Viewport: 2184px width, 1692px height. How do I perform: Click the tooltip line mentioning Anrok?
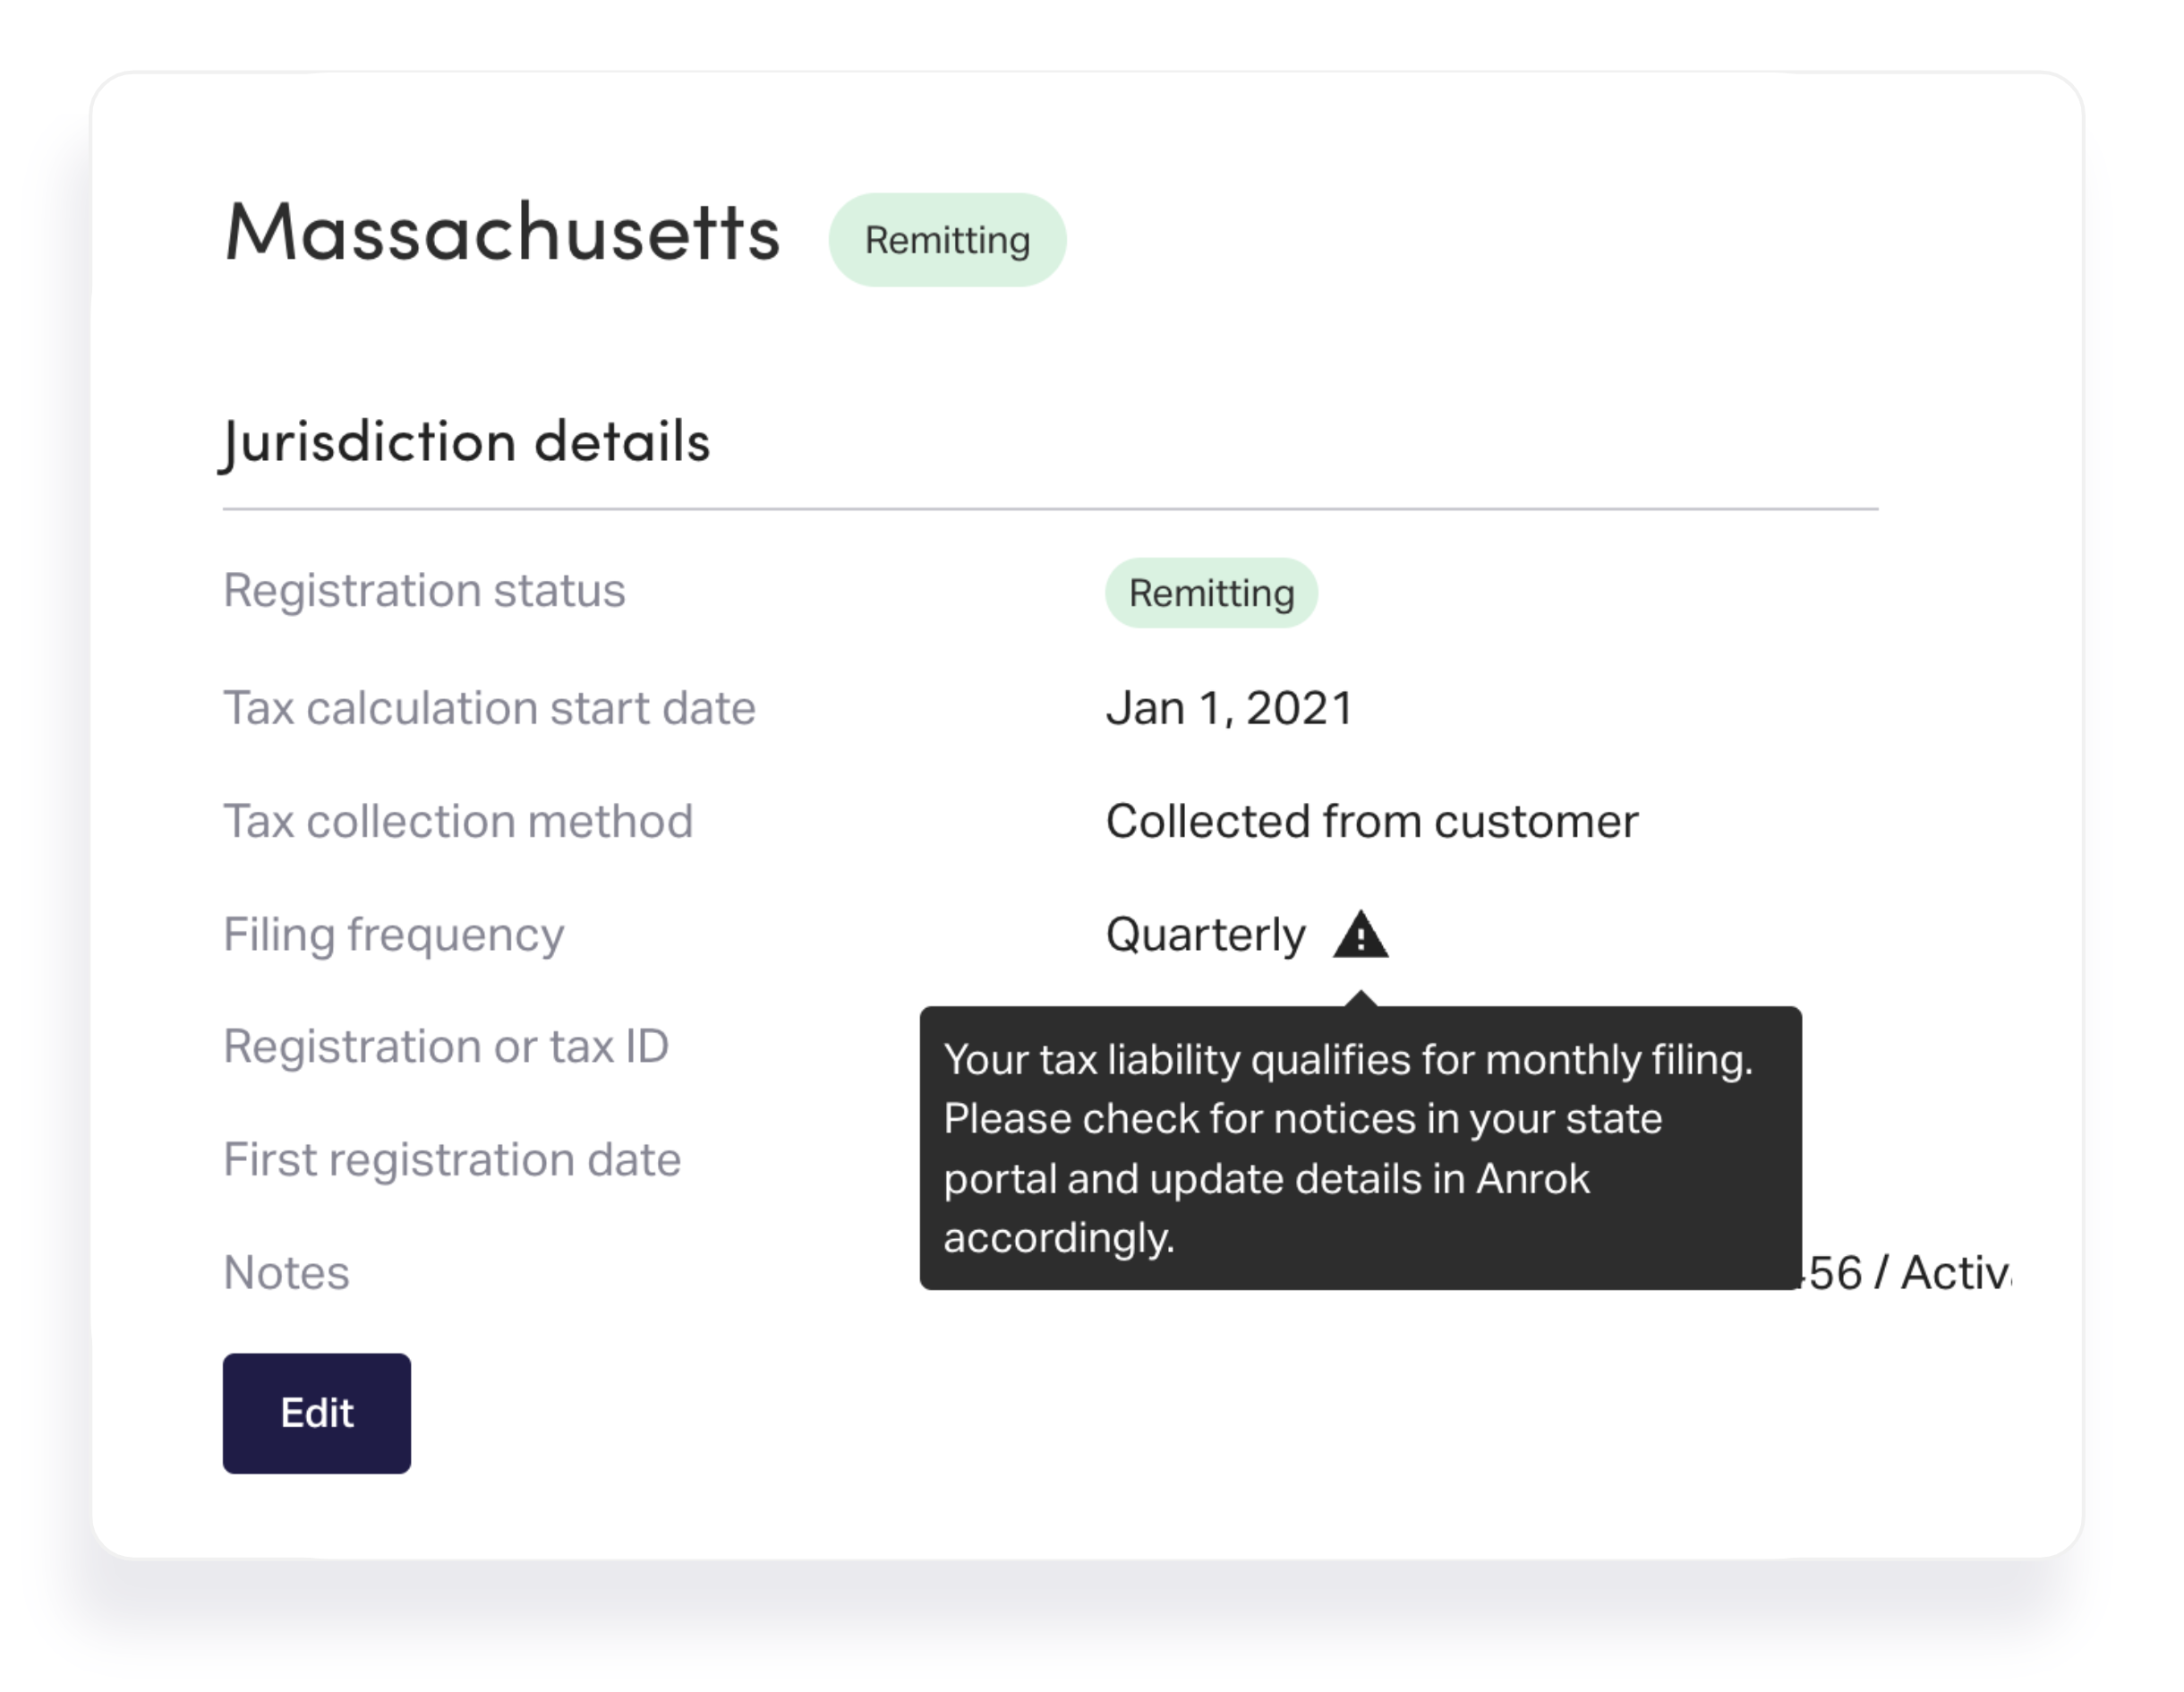coord(1266,1178)
